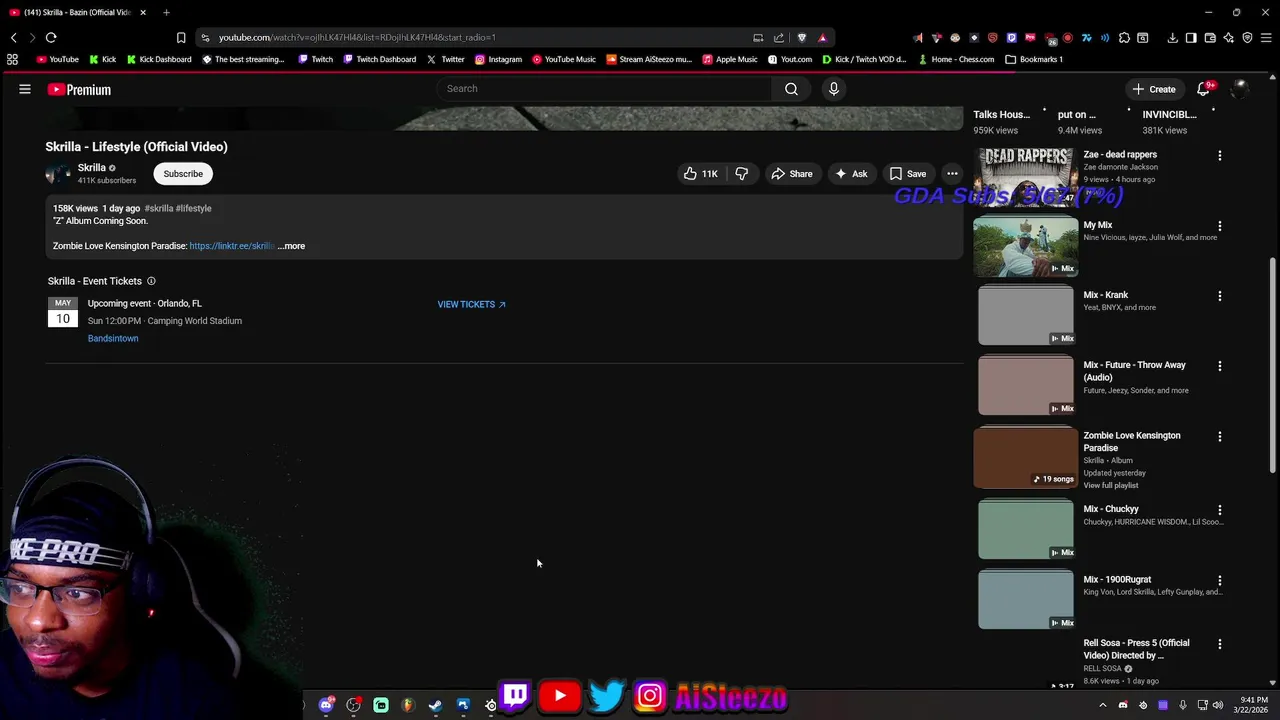The height and width of the screenshot is (720, 1280).
Task: Focus the YouTube search field
Action: (x=605, y=89)
